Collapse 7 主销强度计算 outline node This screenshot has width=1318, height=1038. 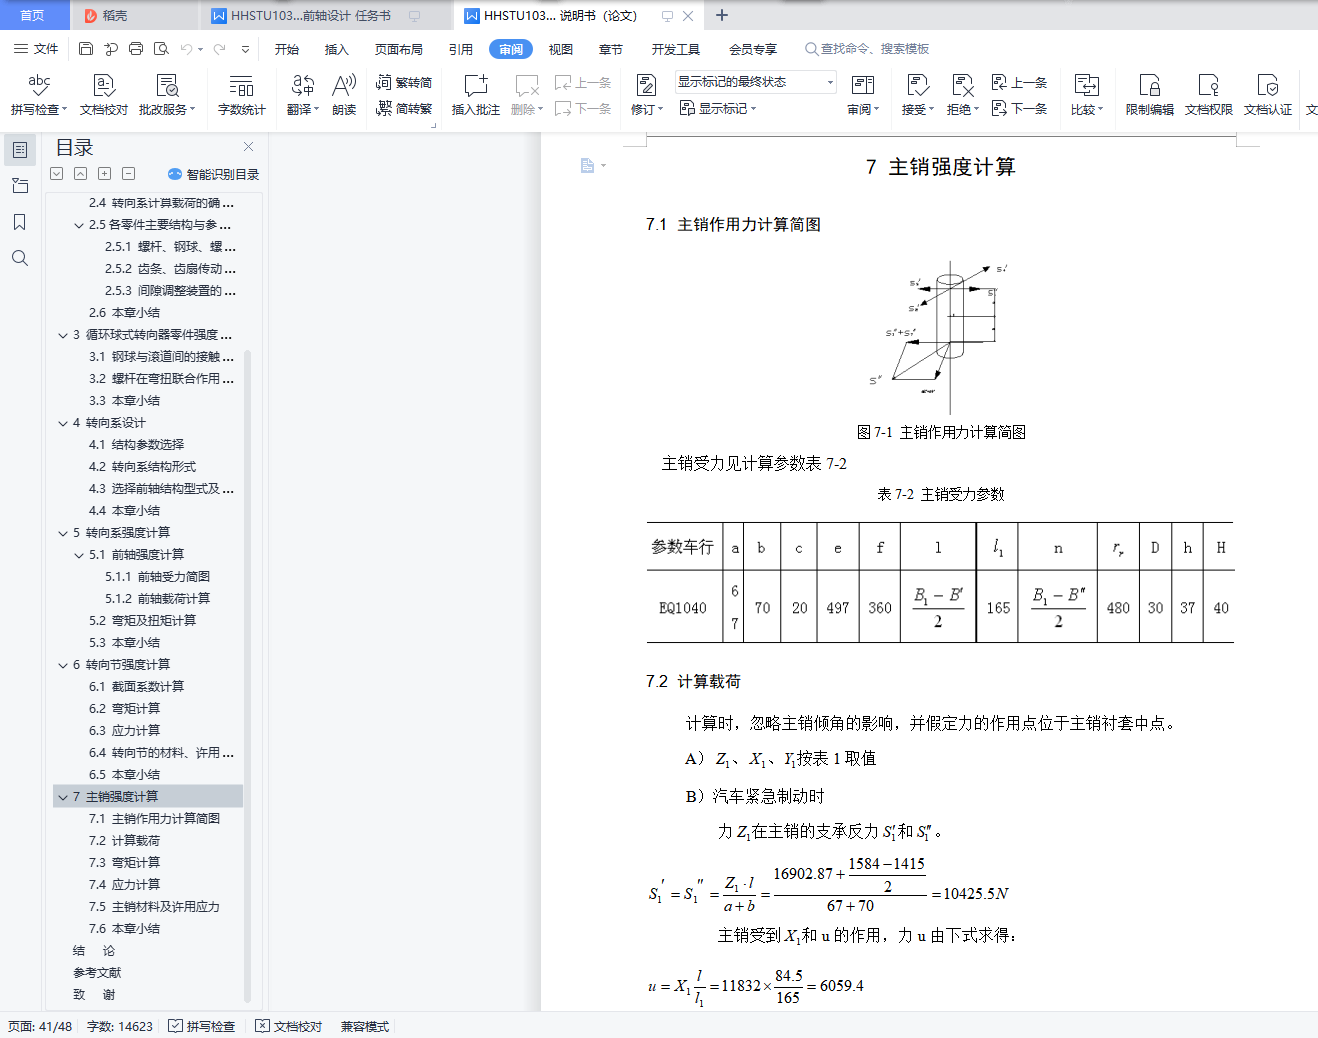(63, 797)
